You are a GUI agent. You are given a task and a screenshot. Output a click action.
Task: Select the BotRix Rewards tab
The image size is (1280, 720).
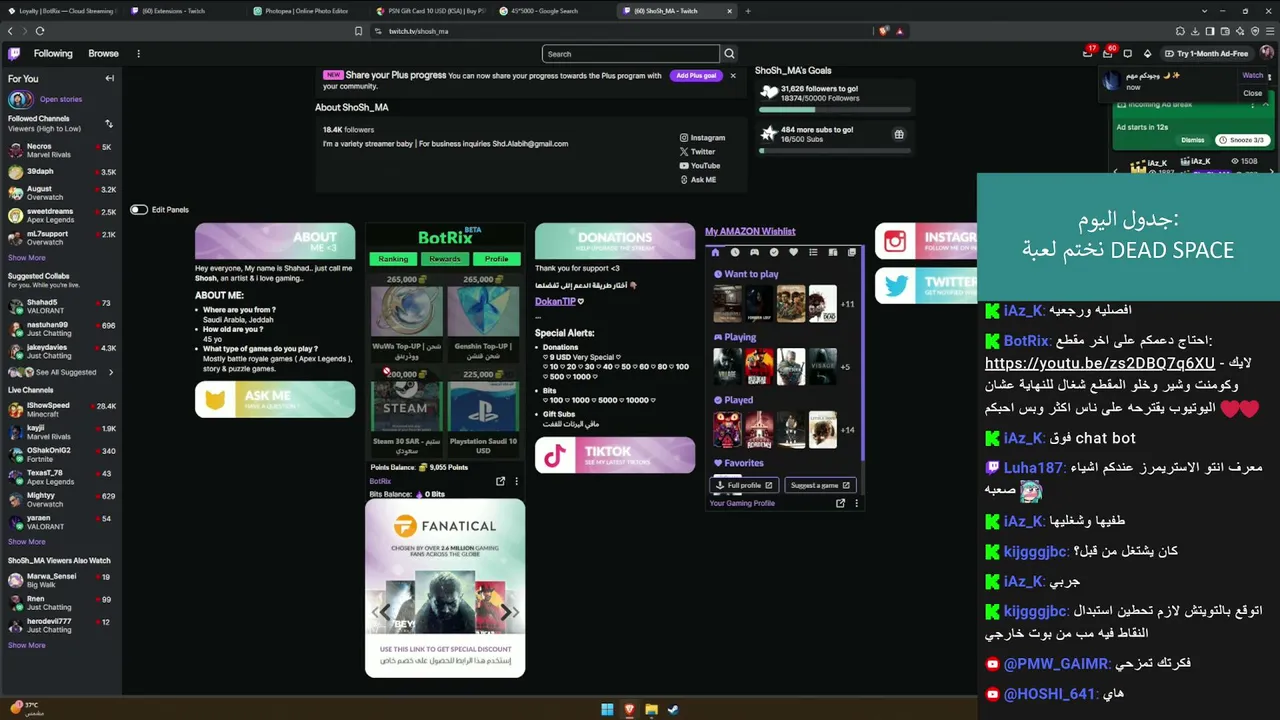coord(445,259)
